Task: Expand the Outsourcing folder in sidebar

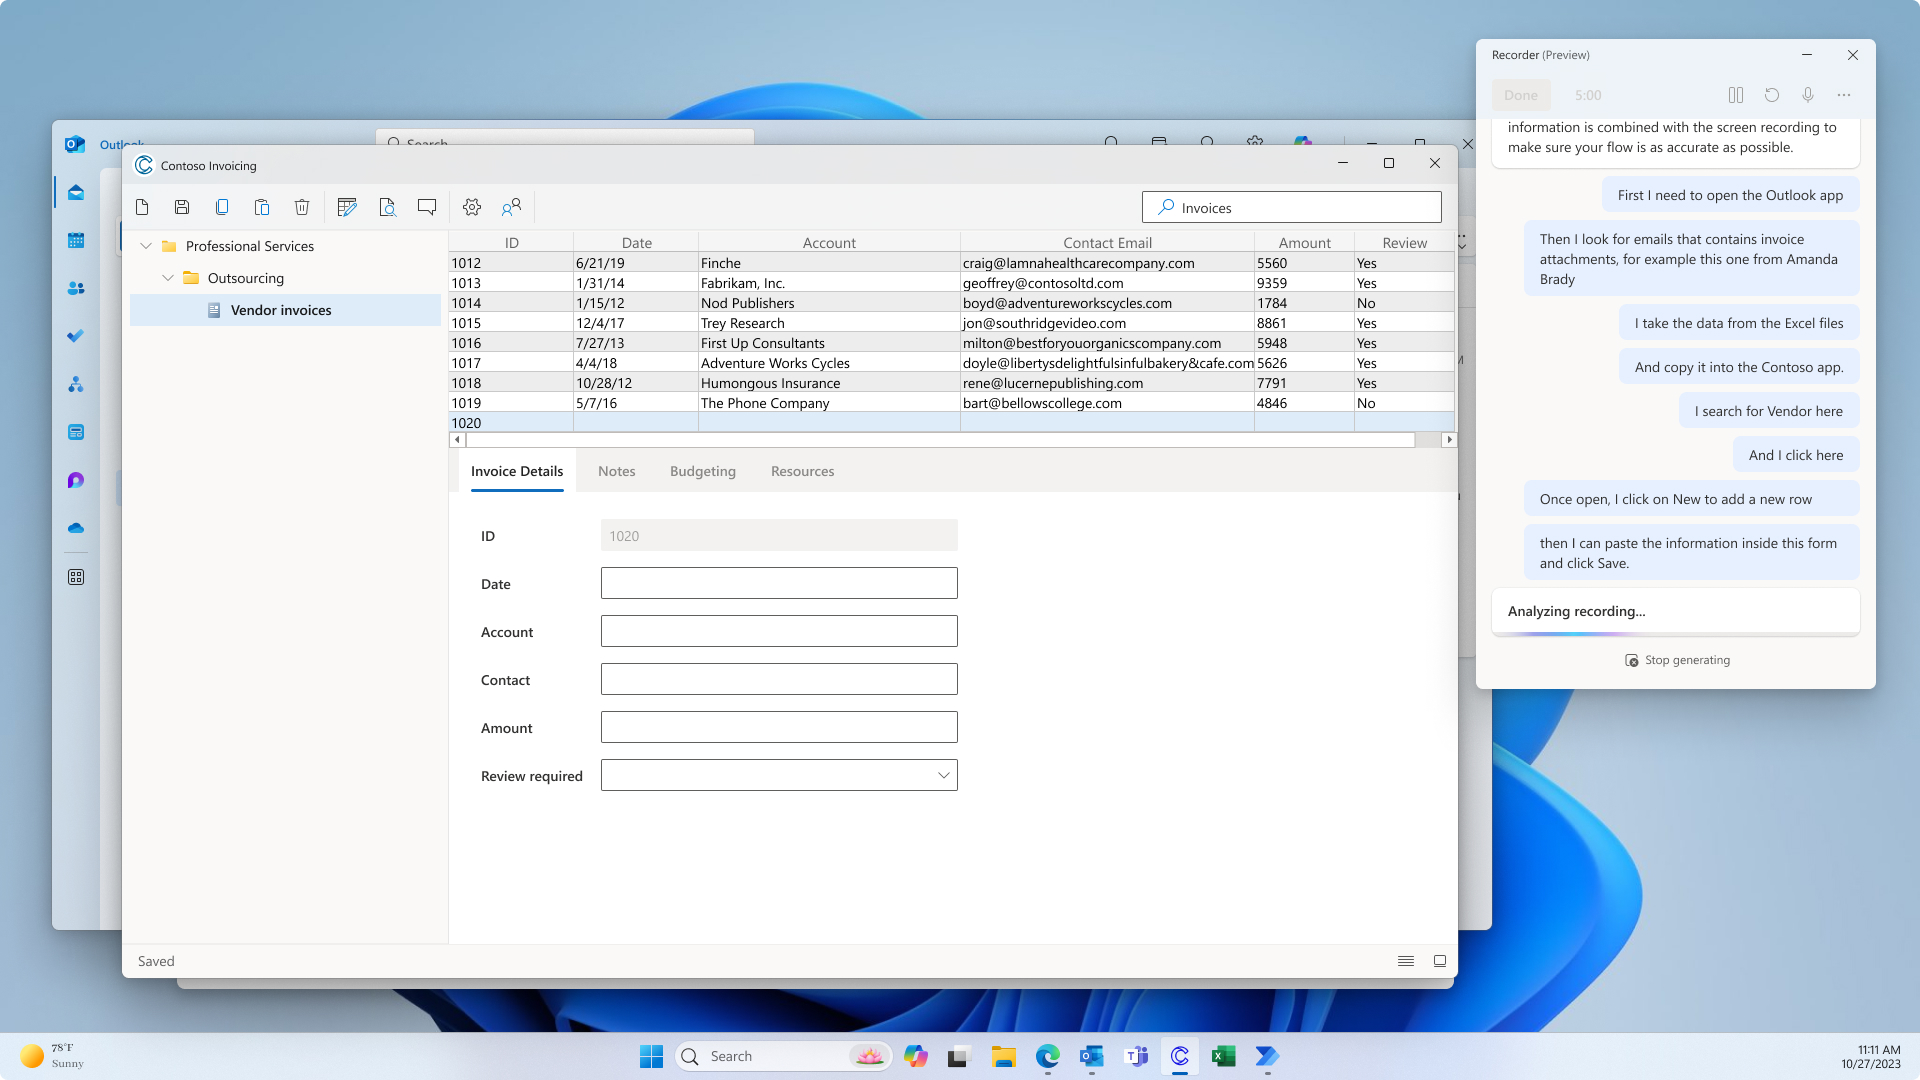Action: [x=169, y=278]
